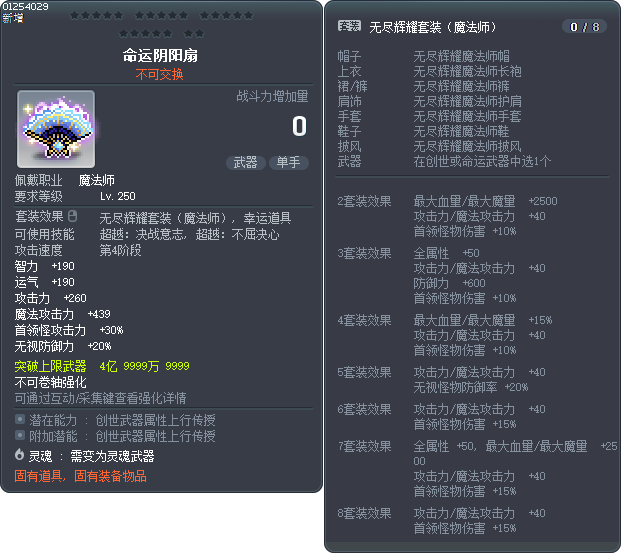Click the 战斗力增加量 value 0
This screenshot has height=555, width=622.
299,126
